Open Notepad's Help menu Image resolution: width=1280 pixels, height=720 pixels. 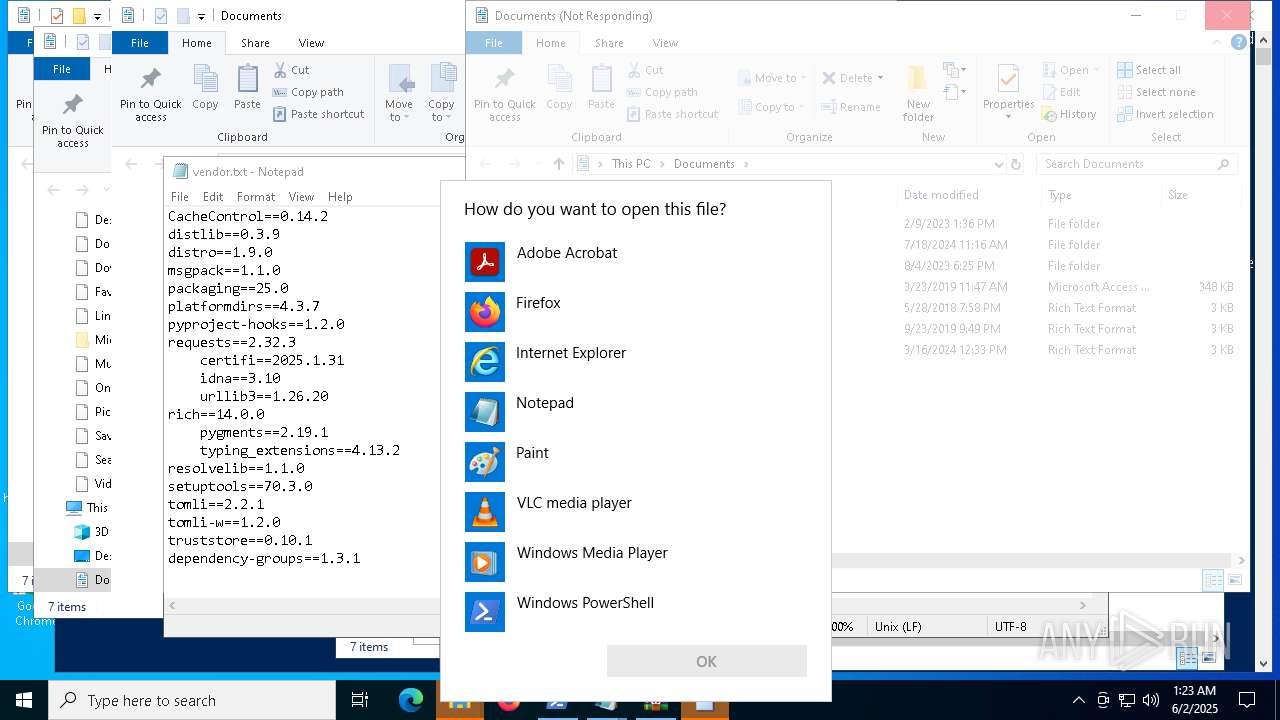coord(340,197)
